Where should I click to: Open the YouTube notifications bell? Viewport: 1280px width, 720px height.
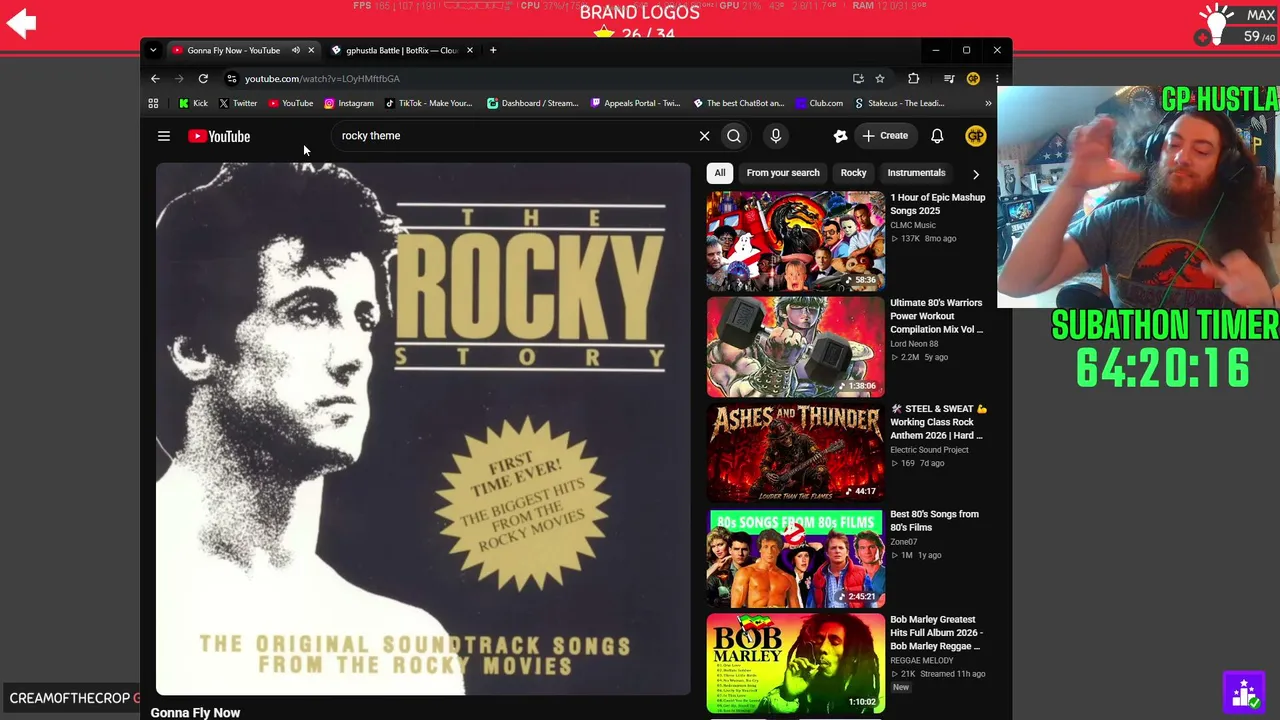(x=937, y=136)
